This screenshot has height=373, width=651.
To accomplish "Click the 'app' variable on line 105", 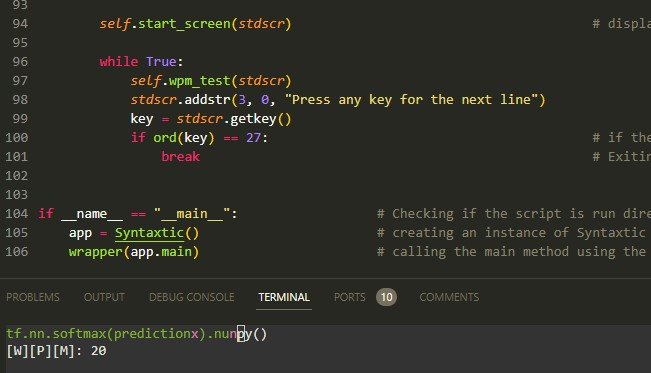I will pos(80,233).
